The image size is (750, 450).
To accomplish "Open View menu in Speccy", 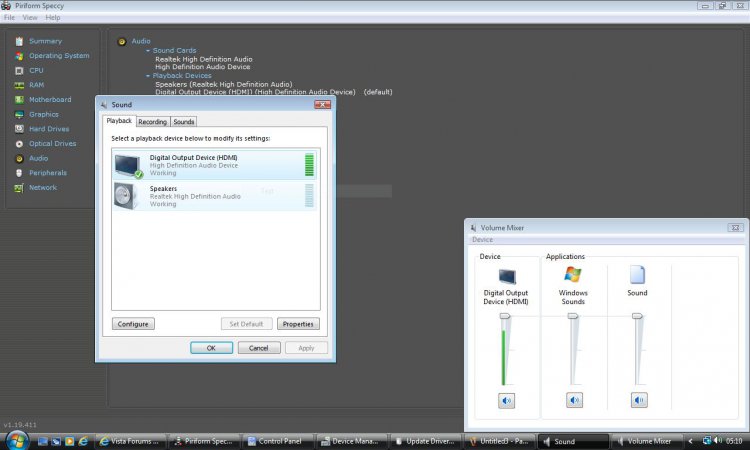I will pos(30,18).
